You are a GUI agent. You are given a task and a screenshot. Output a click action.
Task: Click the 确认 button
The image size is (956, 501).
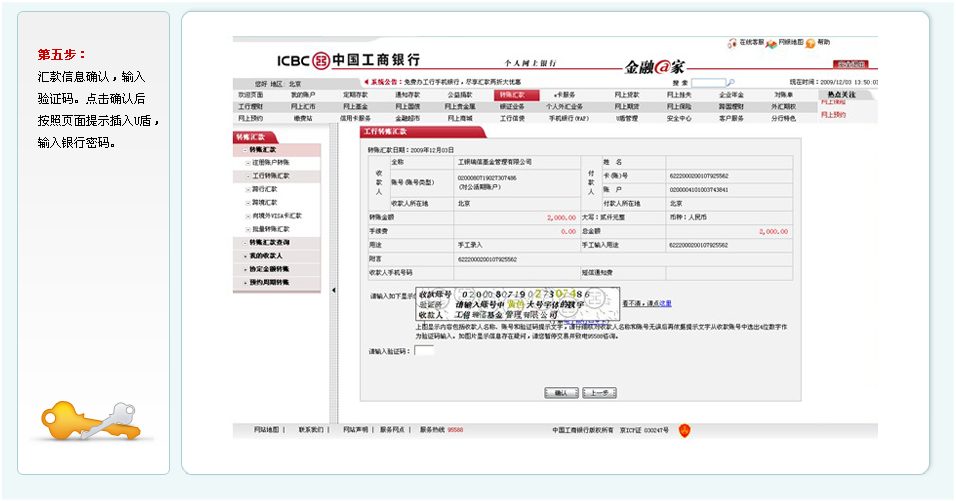point(561,393)
